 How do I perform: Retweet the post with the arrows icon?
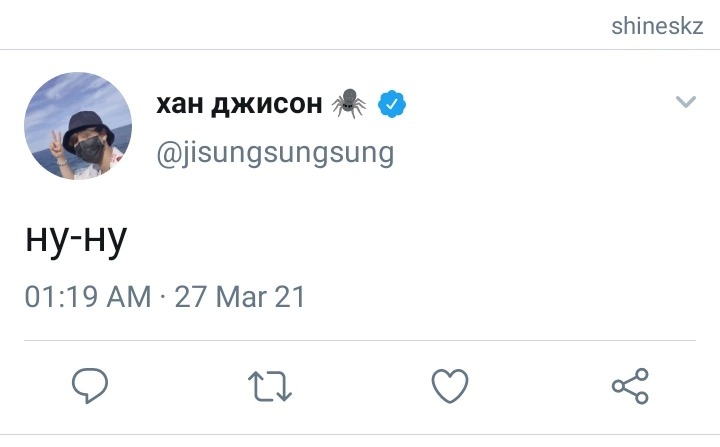[x=270, y=386]
